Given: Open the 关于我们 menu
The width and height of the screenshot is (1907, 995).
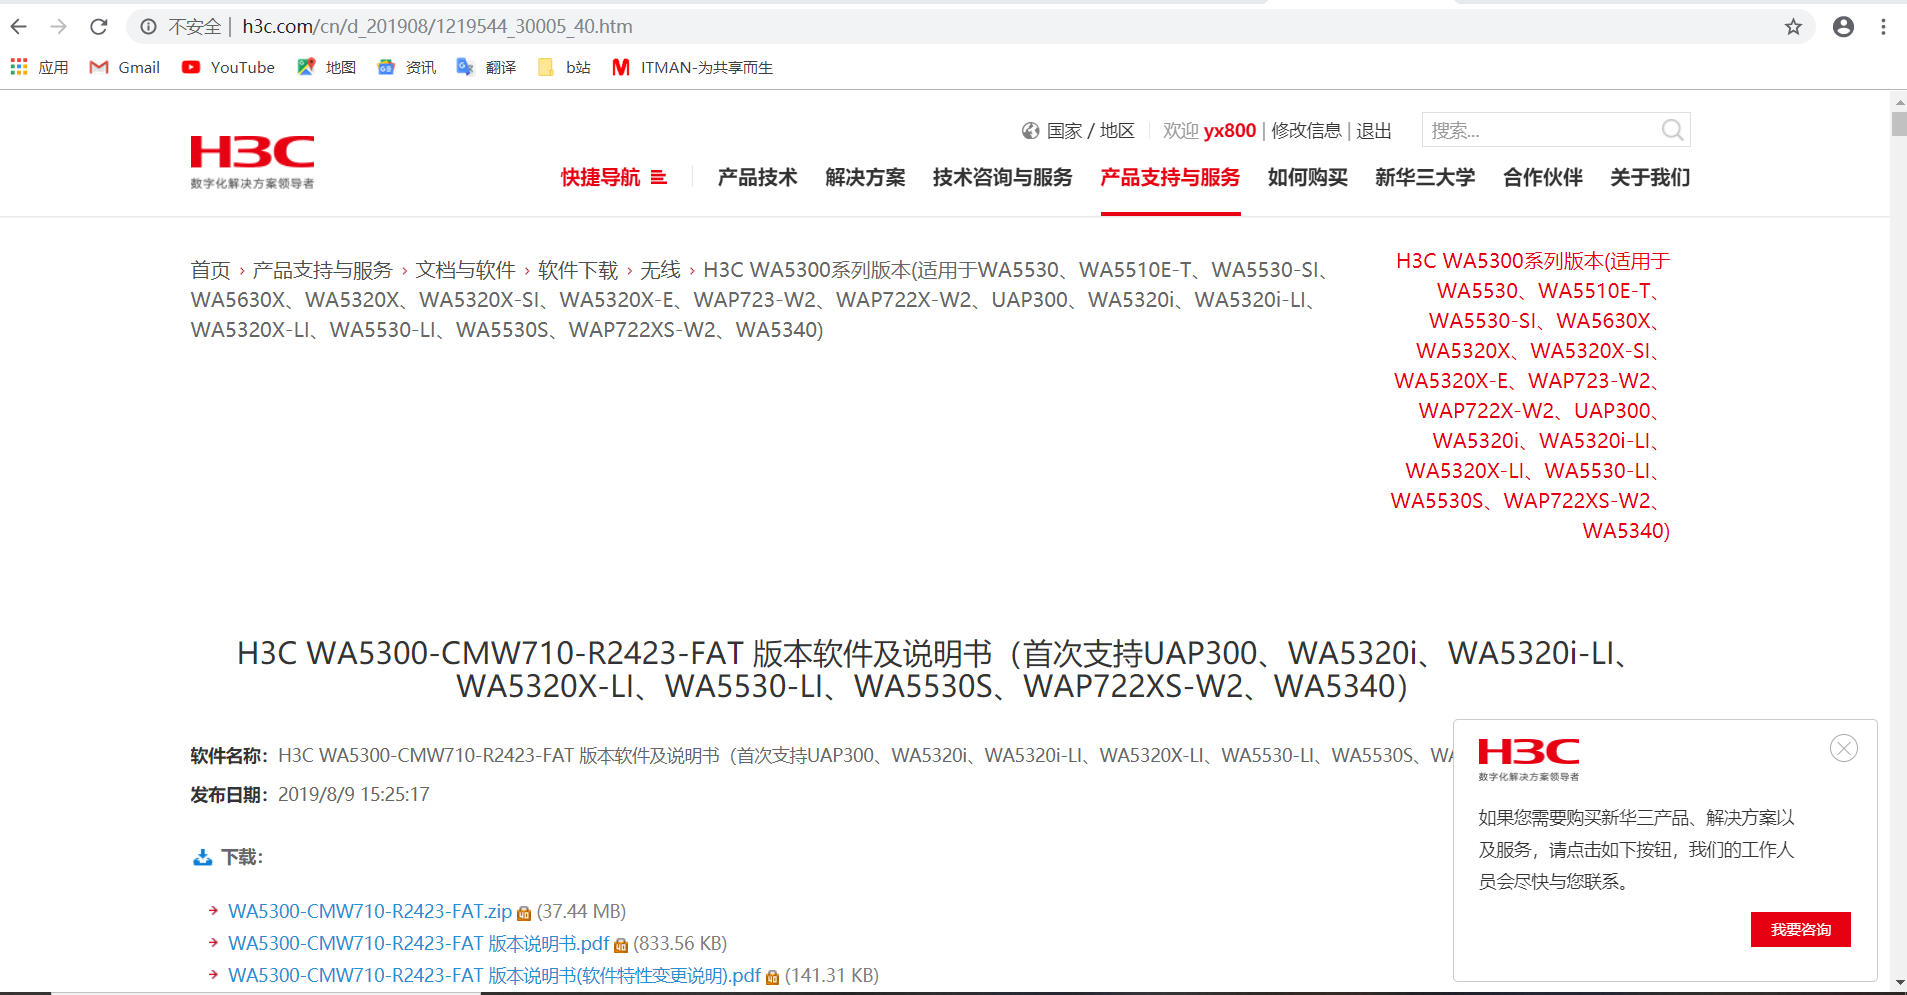Looking at the screenshot, I should pyautogui.click(x=1650, y=177).
